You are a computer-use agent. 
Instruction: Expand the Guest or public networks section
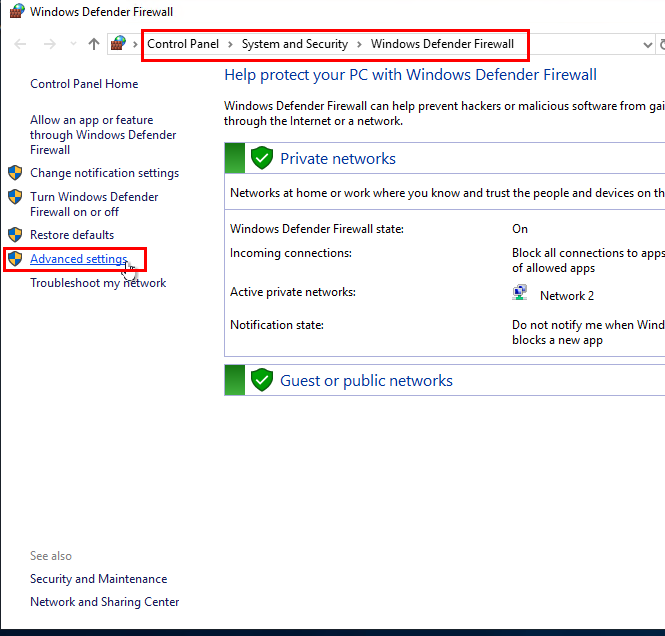click(444, 380)
